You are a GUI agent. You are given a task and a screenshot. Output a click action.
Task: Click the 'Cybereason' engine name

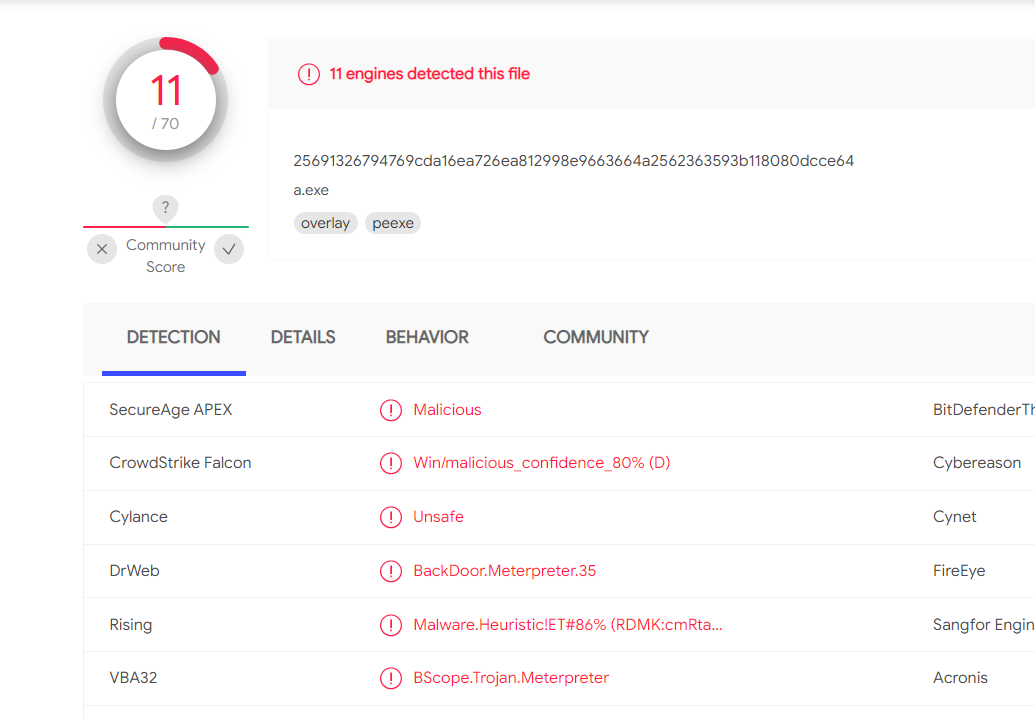click(977, 463)
